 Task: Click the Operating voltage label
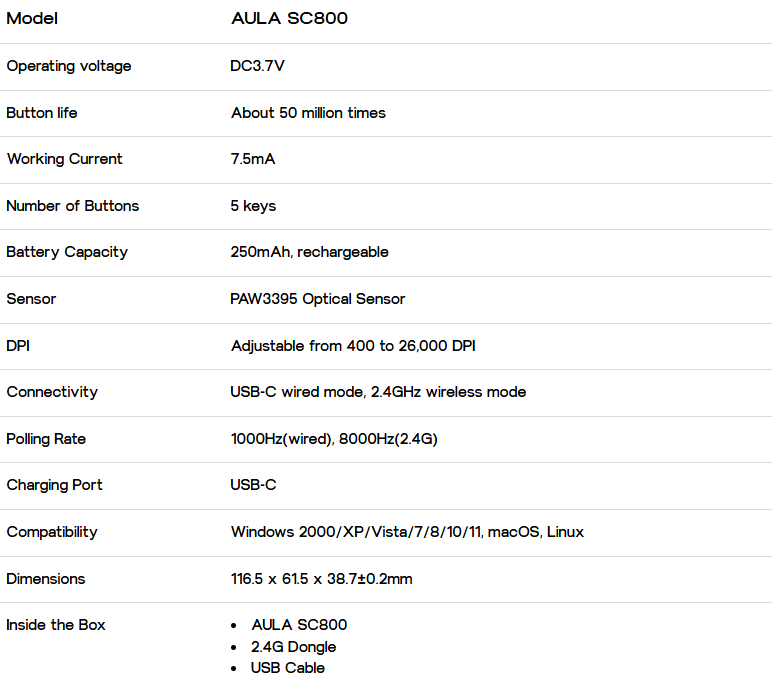click(x=69, y=66)
